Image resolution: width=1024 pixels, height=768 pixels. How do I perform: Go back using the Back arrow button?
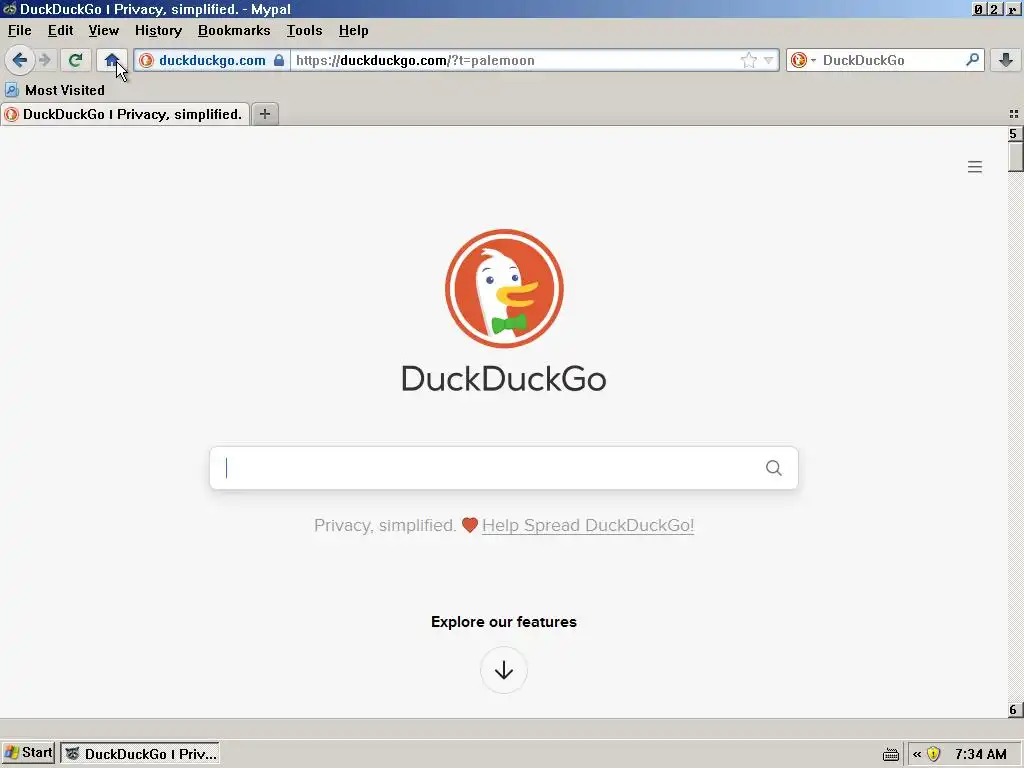20,61
